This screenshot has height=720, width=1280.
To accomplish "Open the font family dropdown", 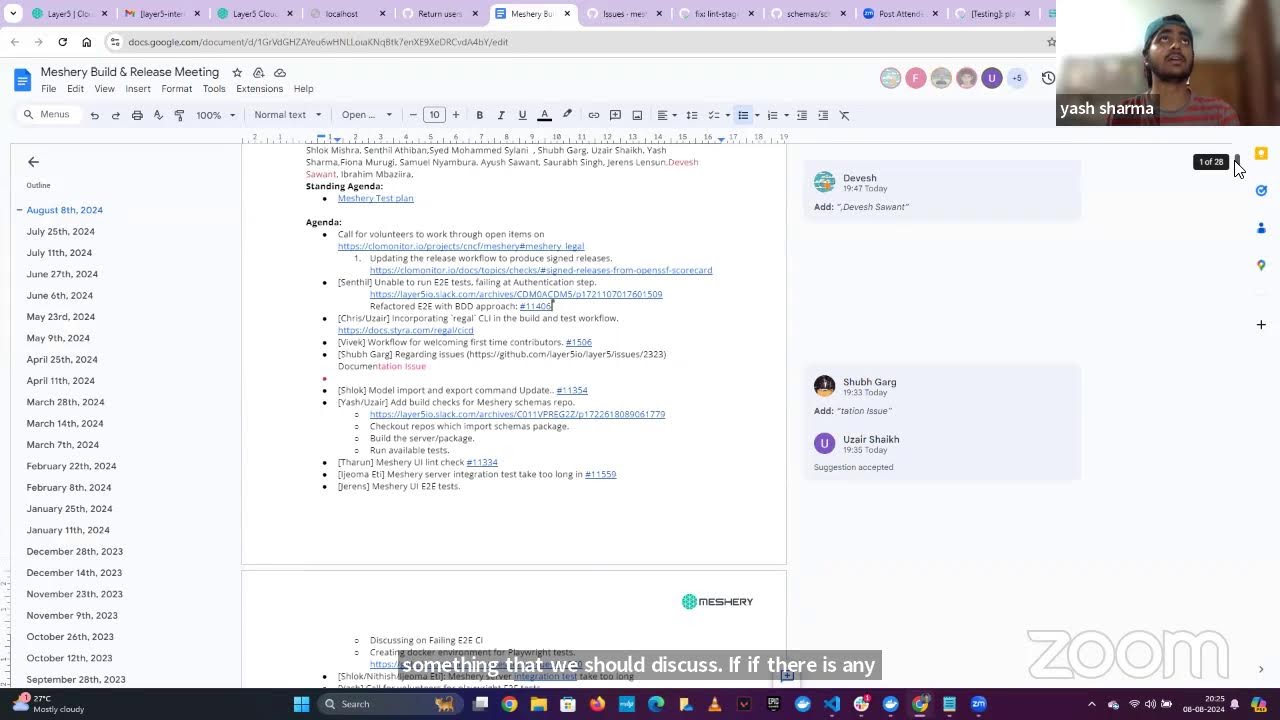I will (367, 115).
